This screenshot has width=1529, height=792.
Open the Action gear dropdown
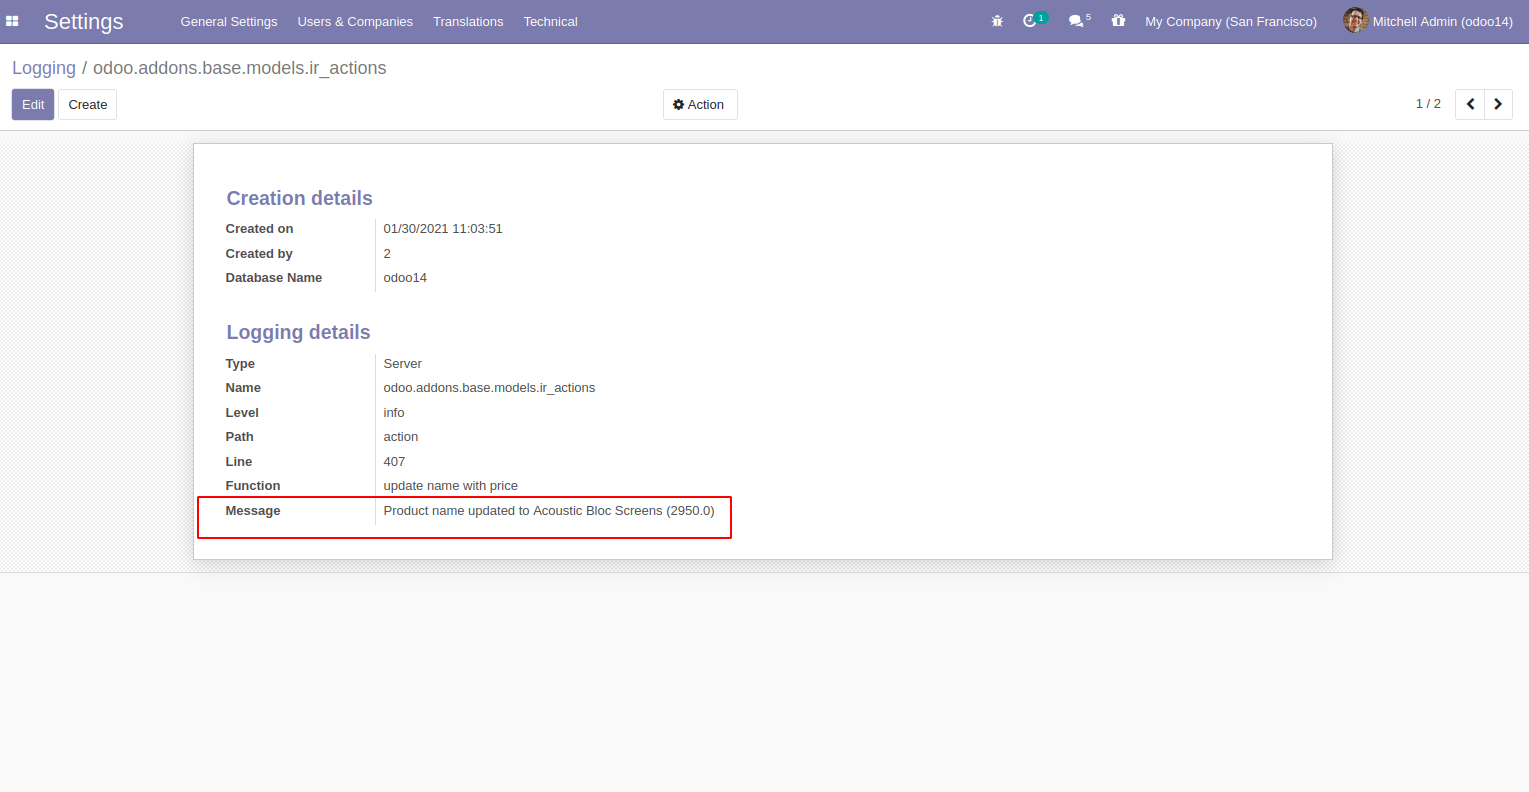point(700,105)
